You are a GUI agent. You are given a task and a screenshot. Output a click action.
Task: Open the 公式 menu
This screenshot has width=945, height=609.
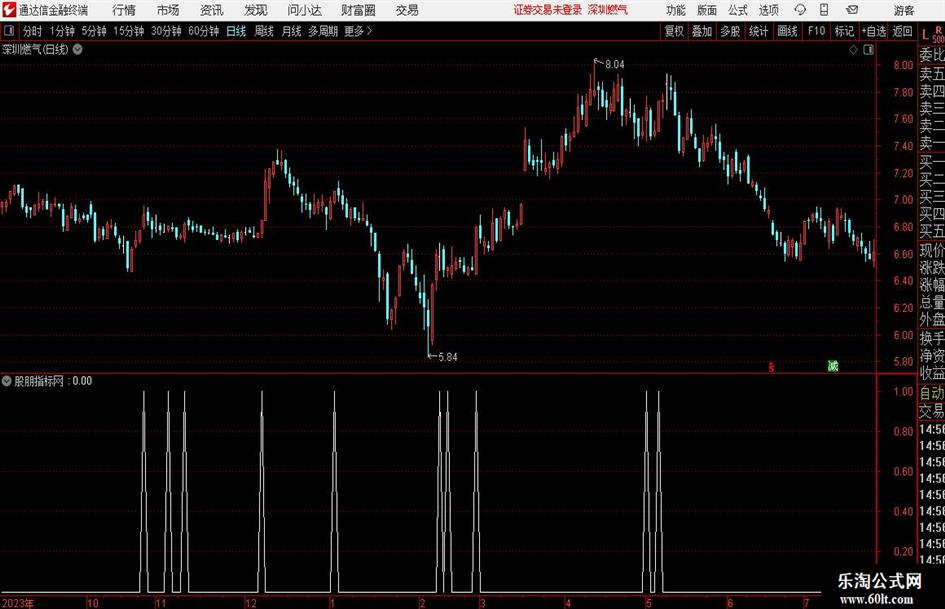pyautogui.click(x=738, y=10)
